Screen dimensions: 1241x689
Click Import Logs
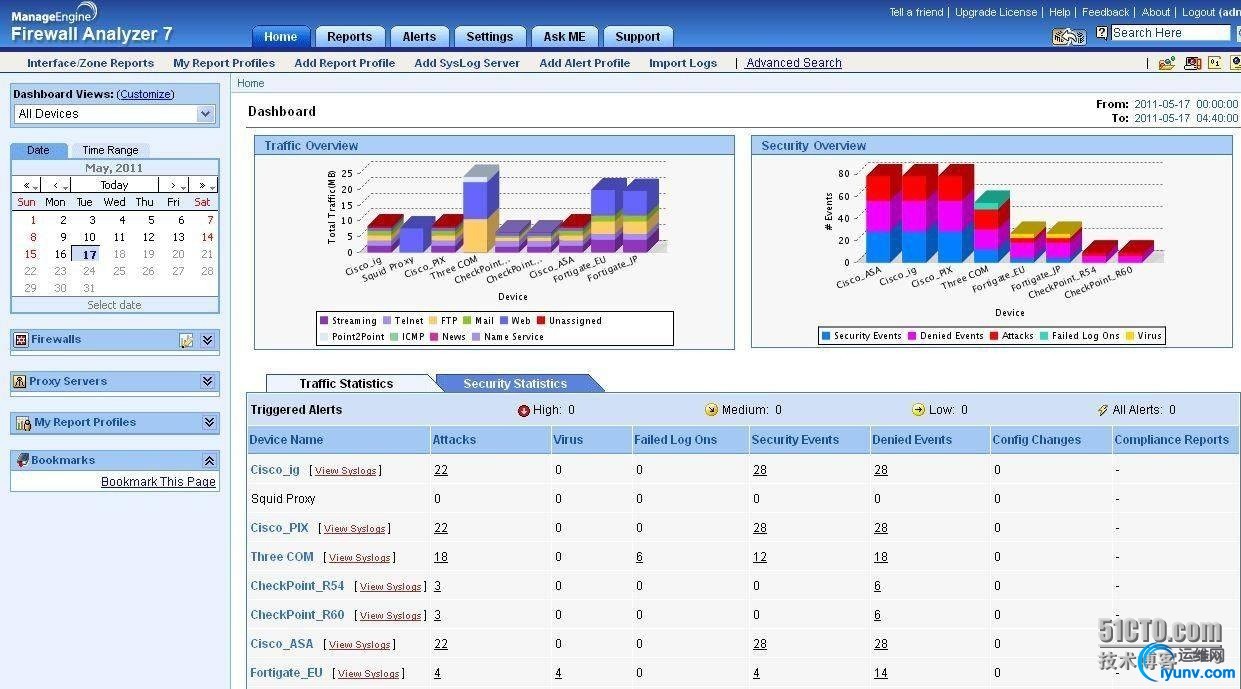click(x=683, y=63)
